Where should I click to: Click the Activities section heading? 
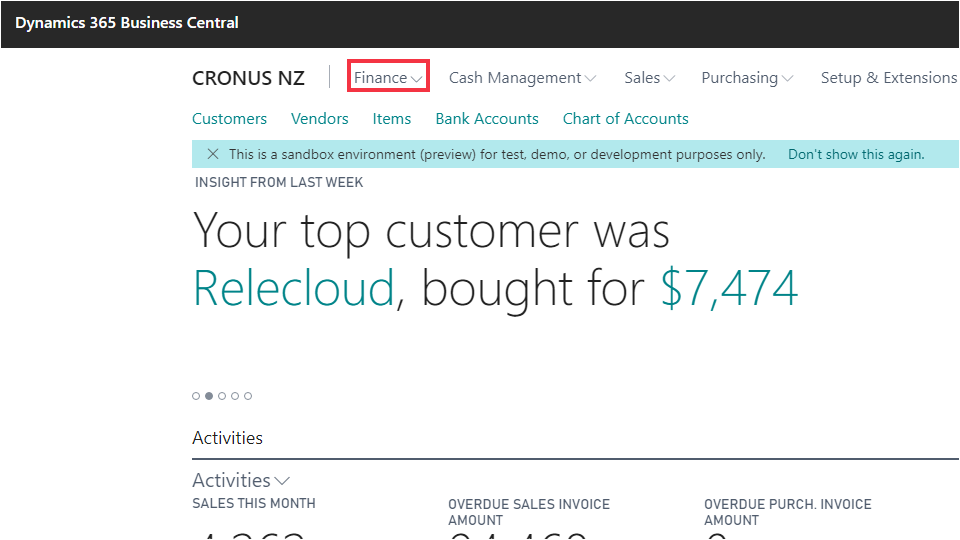pyautogui.click(x=227, y=438)
